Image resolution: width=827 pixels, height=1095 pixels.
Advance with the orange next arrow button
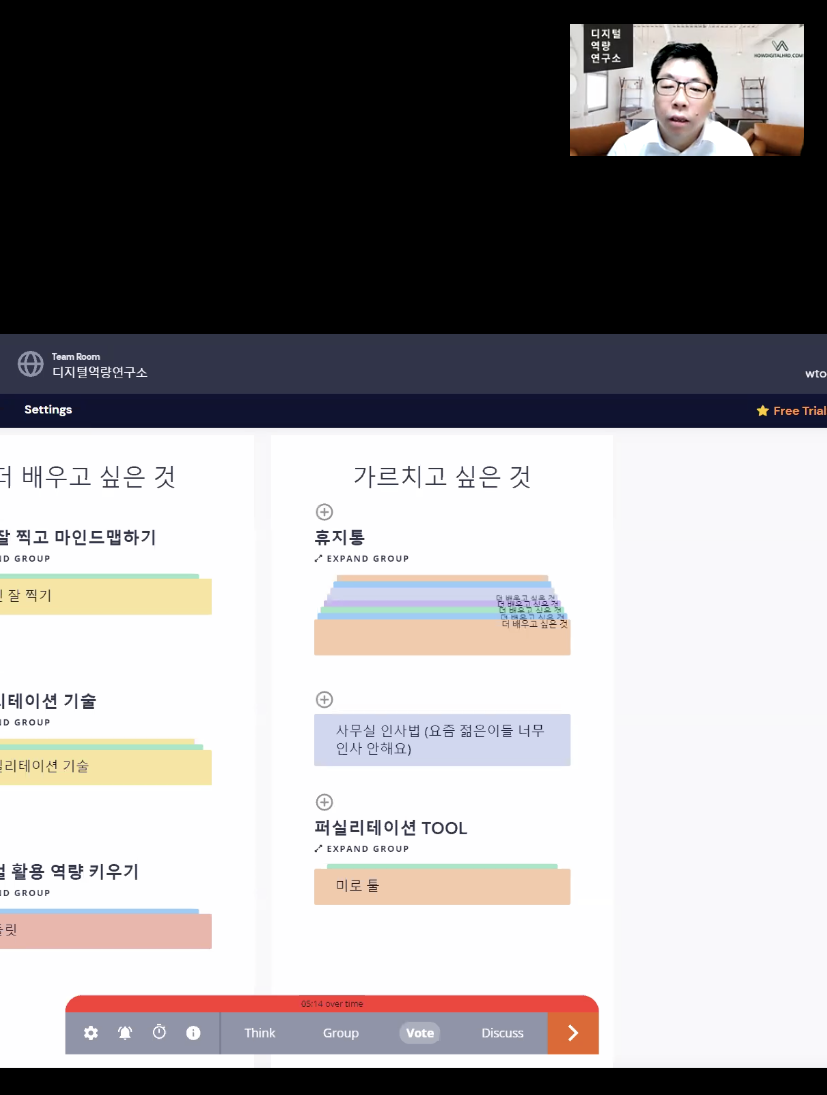click(x=573, y=1033)
